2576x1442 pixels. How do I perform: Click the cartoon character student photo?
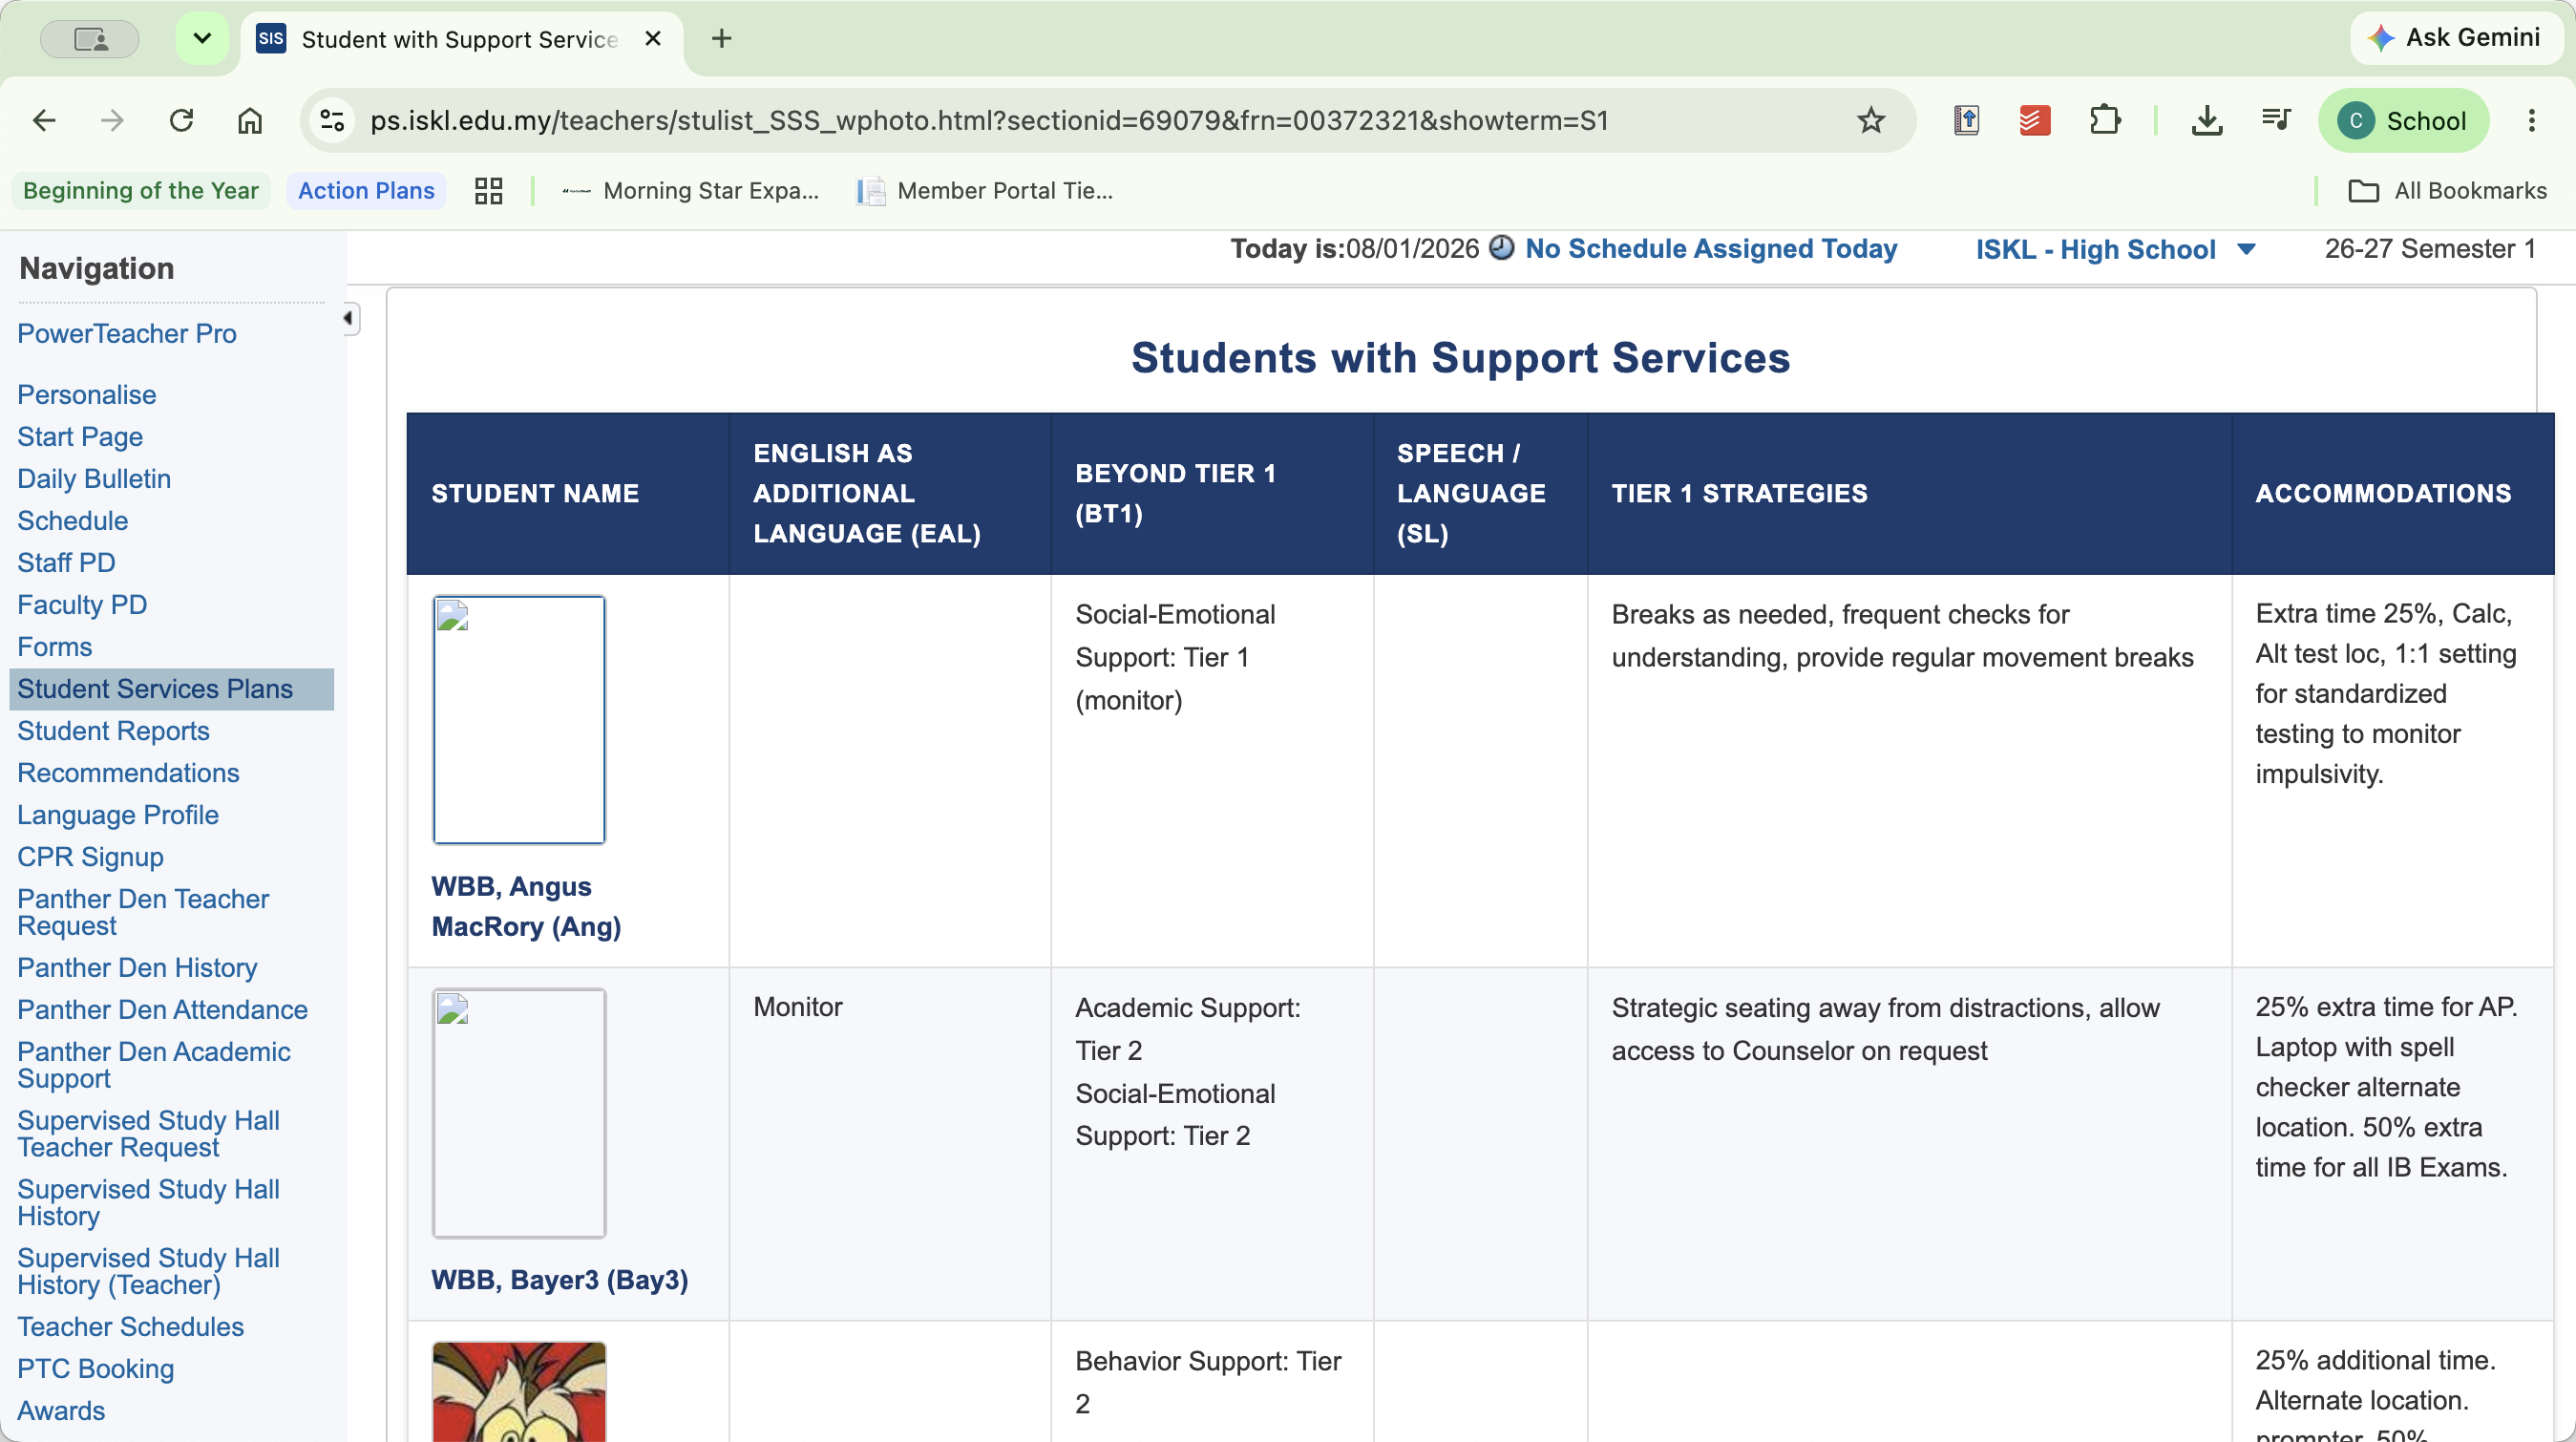point(519,1391)
